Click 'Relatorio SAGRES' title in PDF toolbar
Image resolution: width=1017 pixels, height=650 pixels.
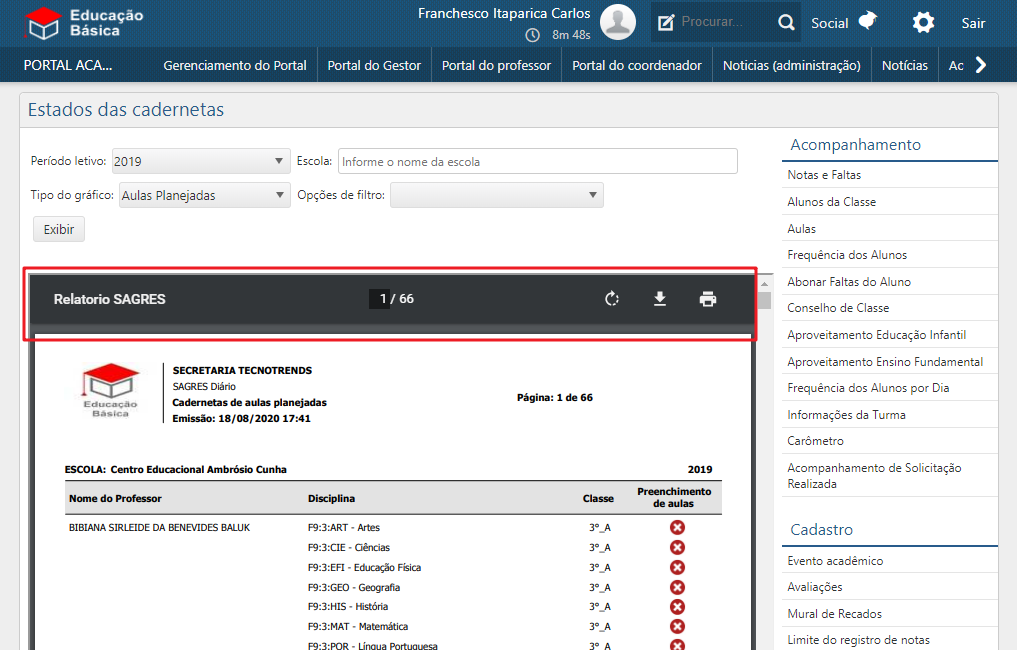click(x=110, y=299)
